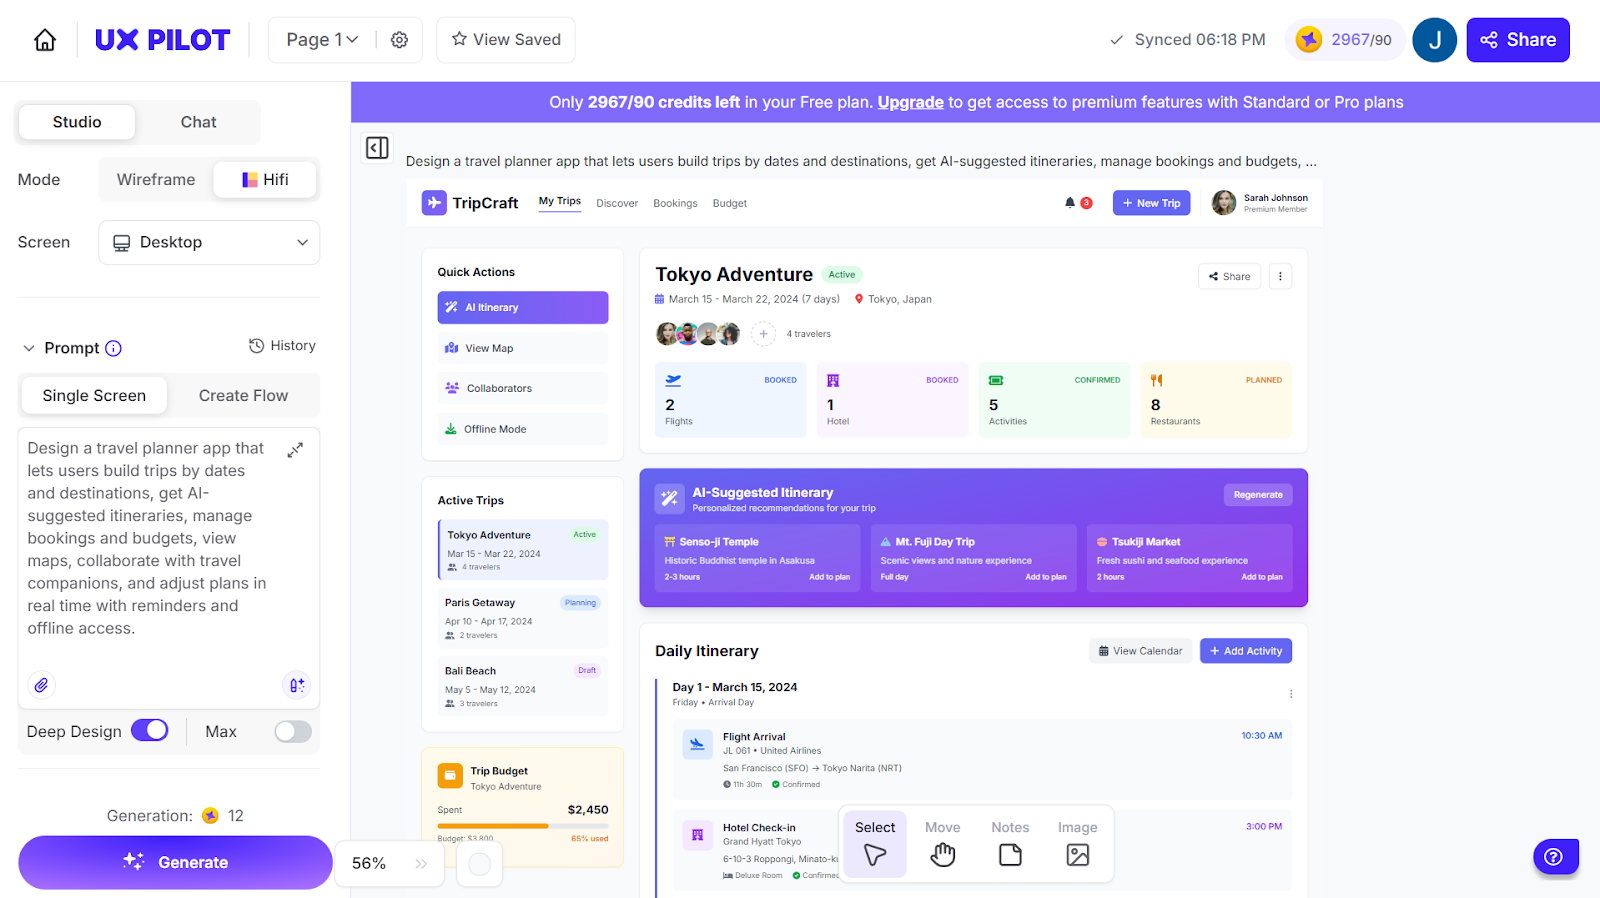
Task: Click View Saved button
Action: 506,40
